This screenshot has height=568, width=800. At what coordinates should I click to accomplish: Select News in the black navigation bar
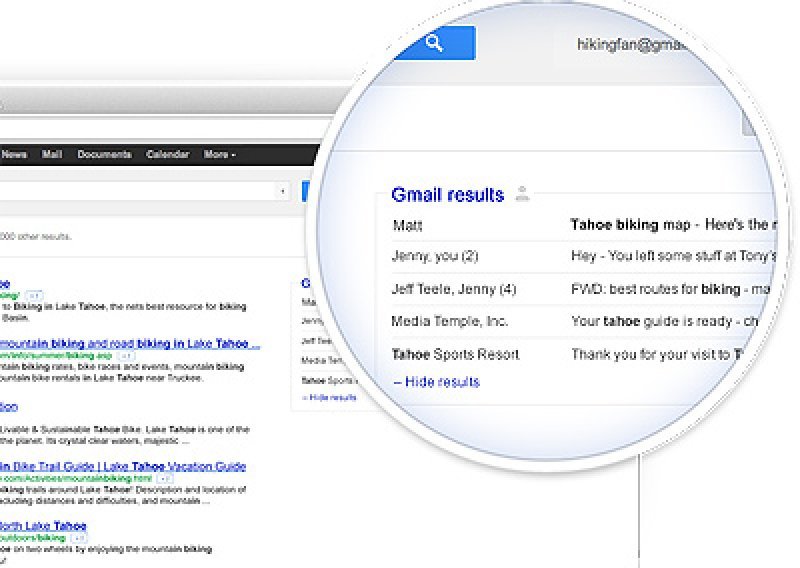pos(14,154)
